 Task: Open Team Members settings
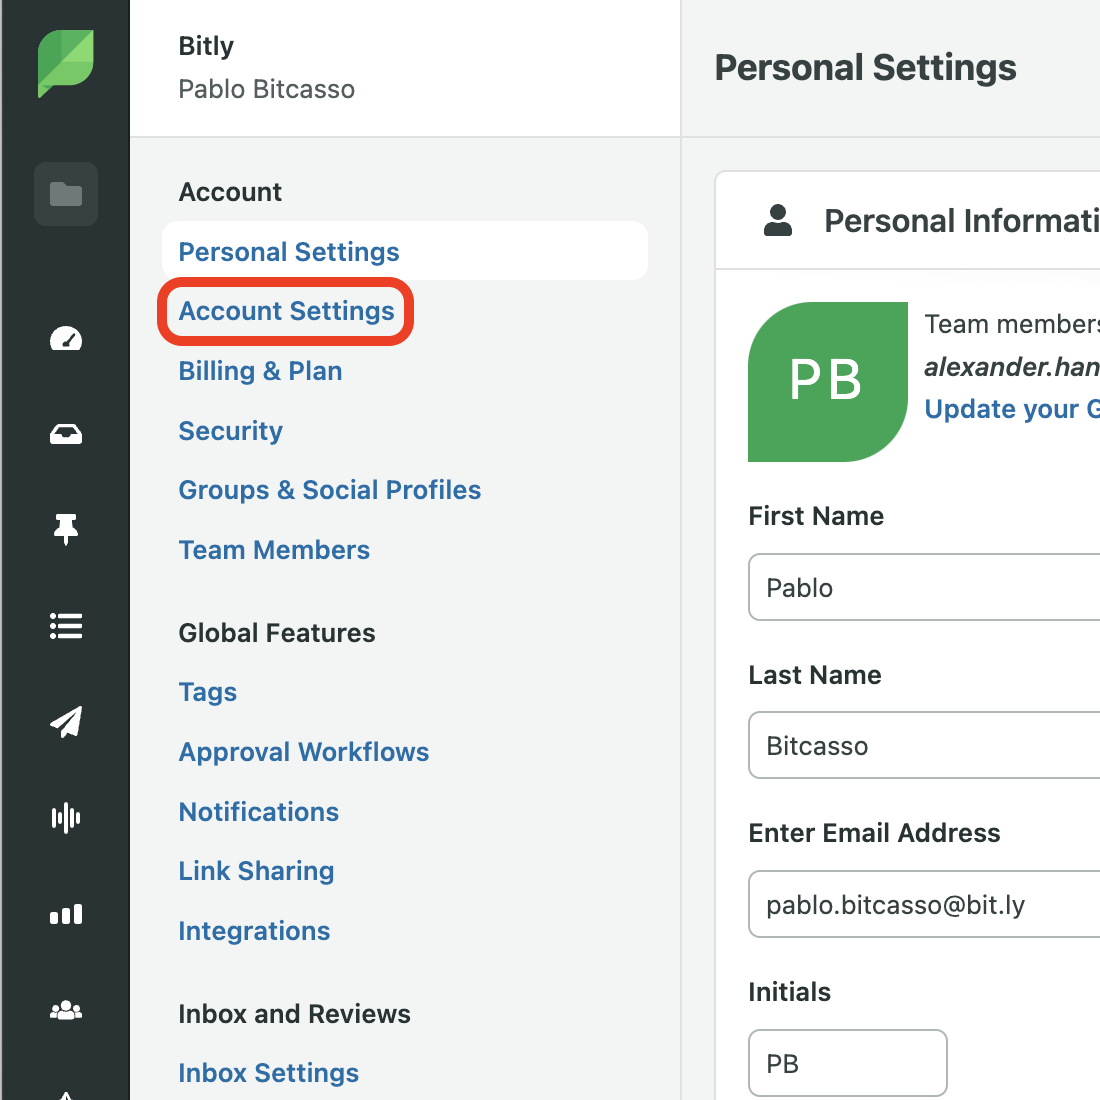(274, 550)
